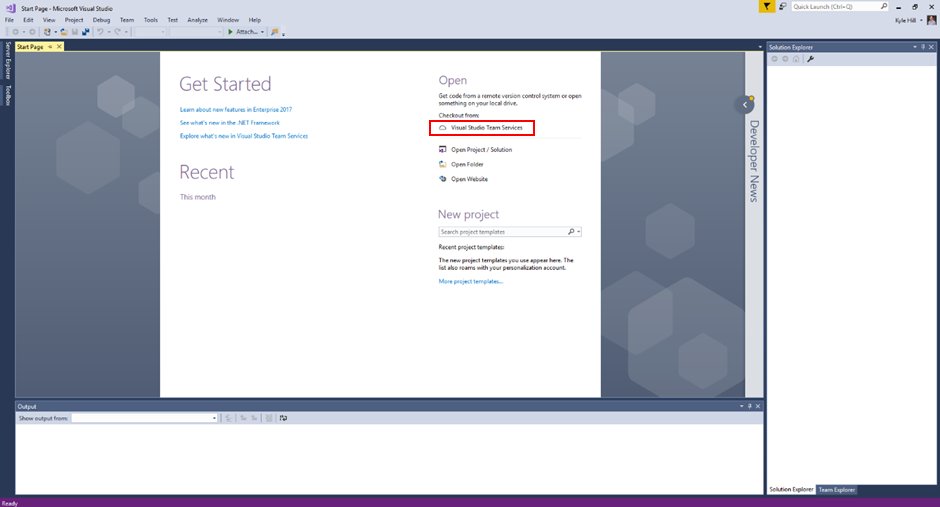Toggle the pin on the Start Page tab

pos(50,47)
